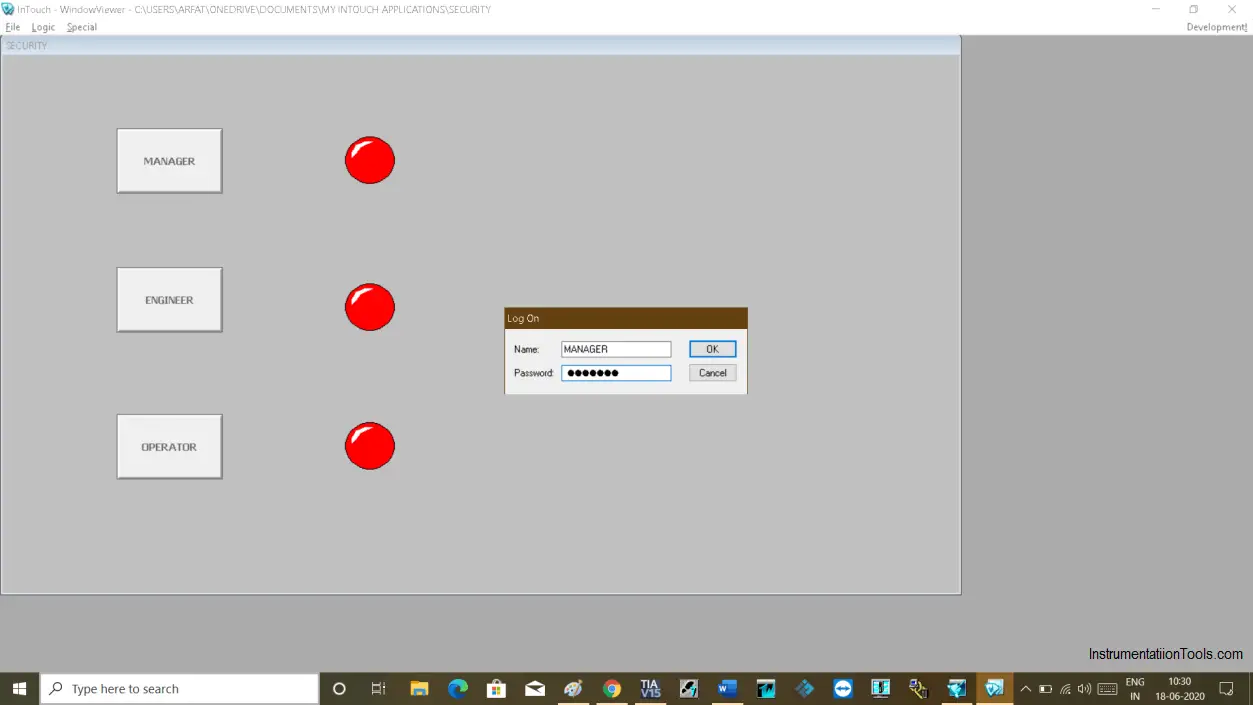Viewport: 1253px width, 705px height.
Task: Click the ENGINEER button
Action: (x=169, y=300)
